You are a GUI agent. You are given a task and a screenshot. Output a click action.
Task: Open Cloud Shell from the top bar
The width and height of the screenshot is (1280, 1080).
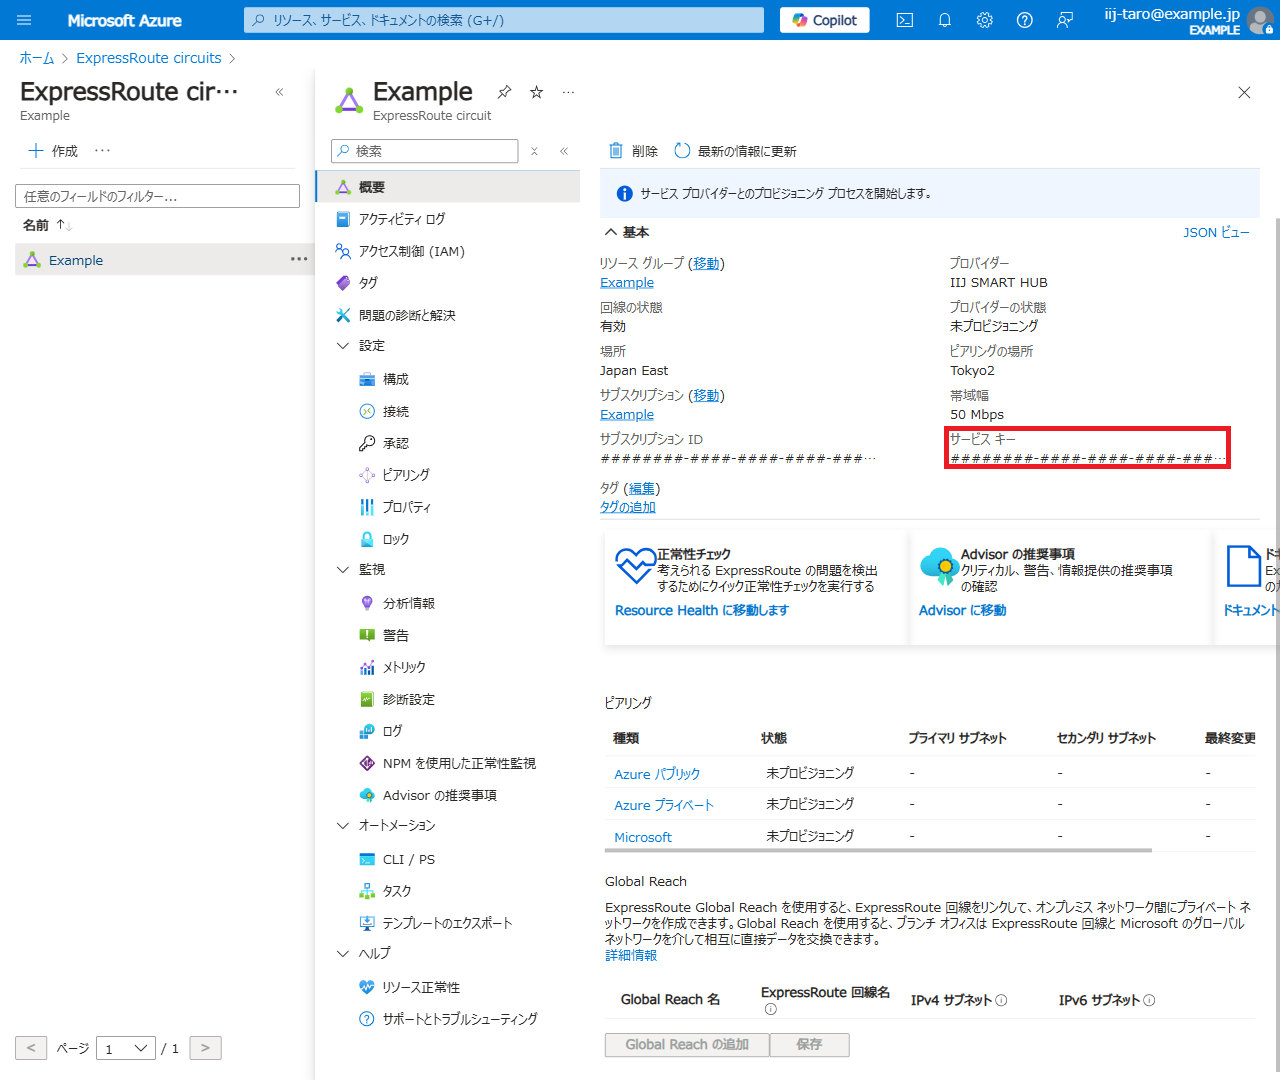[905, 20]
